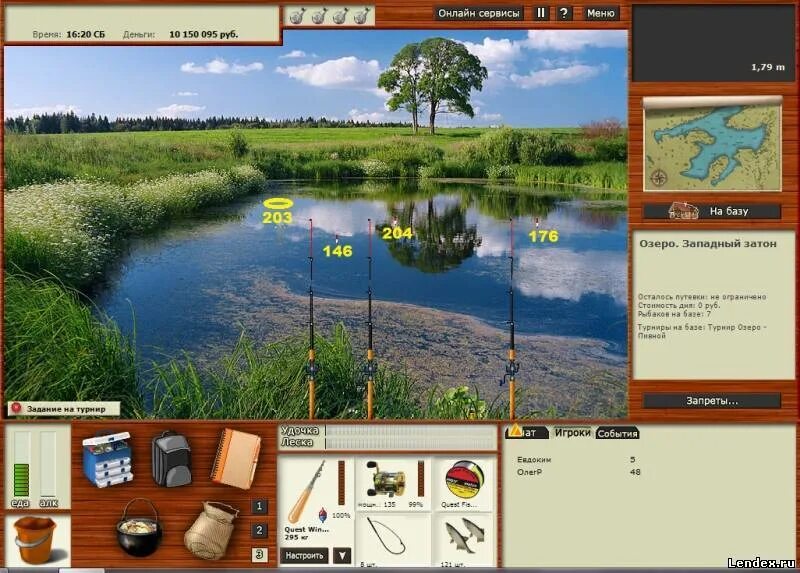800x573 pixels.
Task: Click the Леска tension bar
Action: pyautogui.click(x=410, y=442)
